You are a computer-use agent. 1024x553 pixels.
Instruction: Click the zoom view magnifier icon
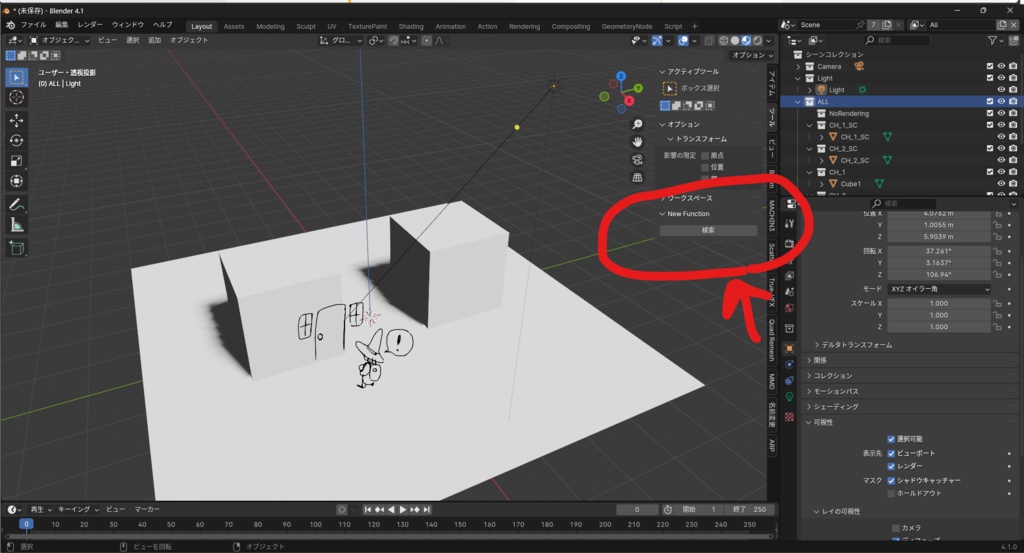coord(637,124)
